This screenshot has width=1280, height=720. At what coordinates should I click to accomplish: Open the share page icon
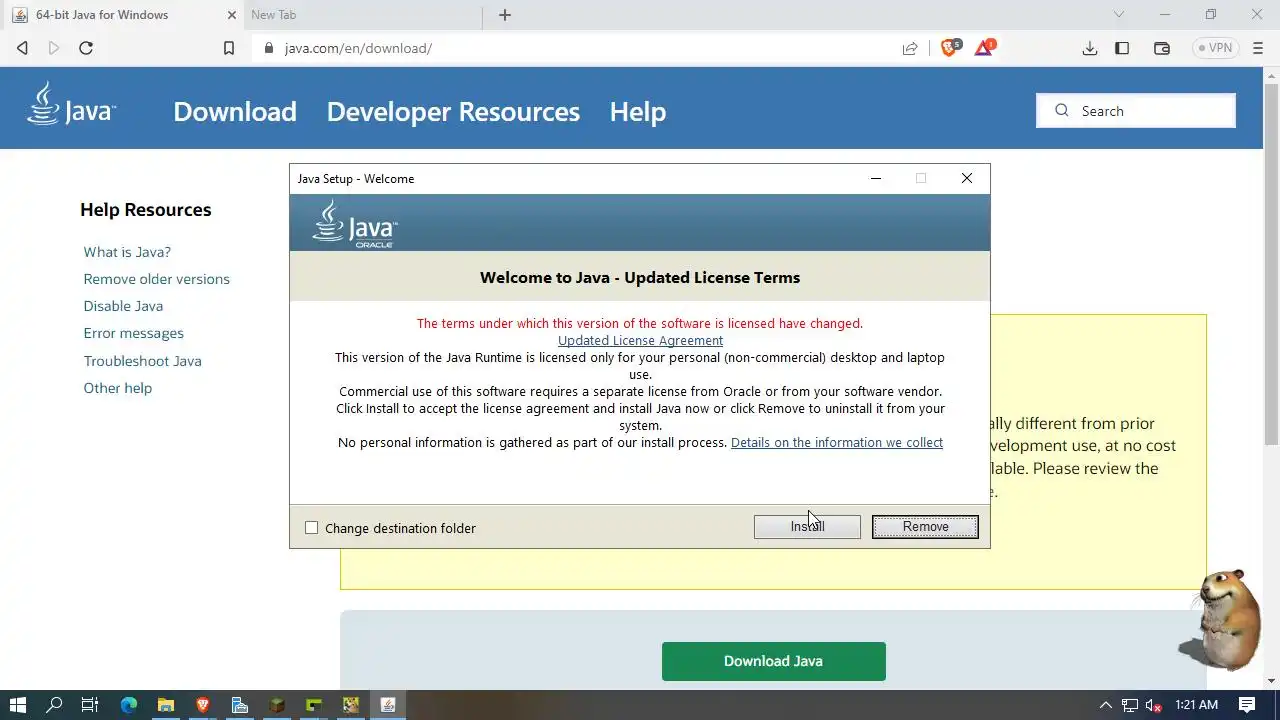[910, 48]
